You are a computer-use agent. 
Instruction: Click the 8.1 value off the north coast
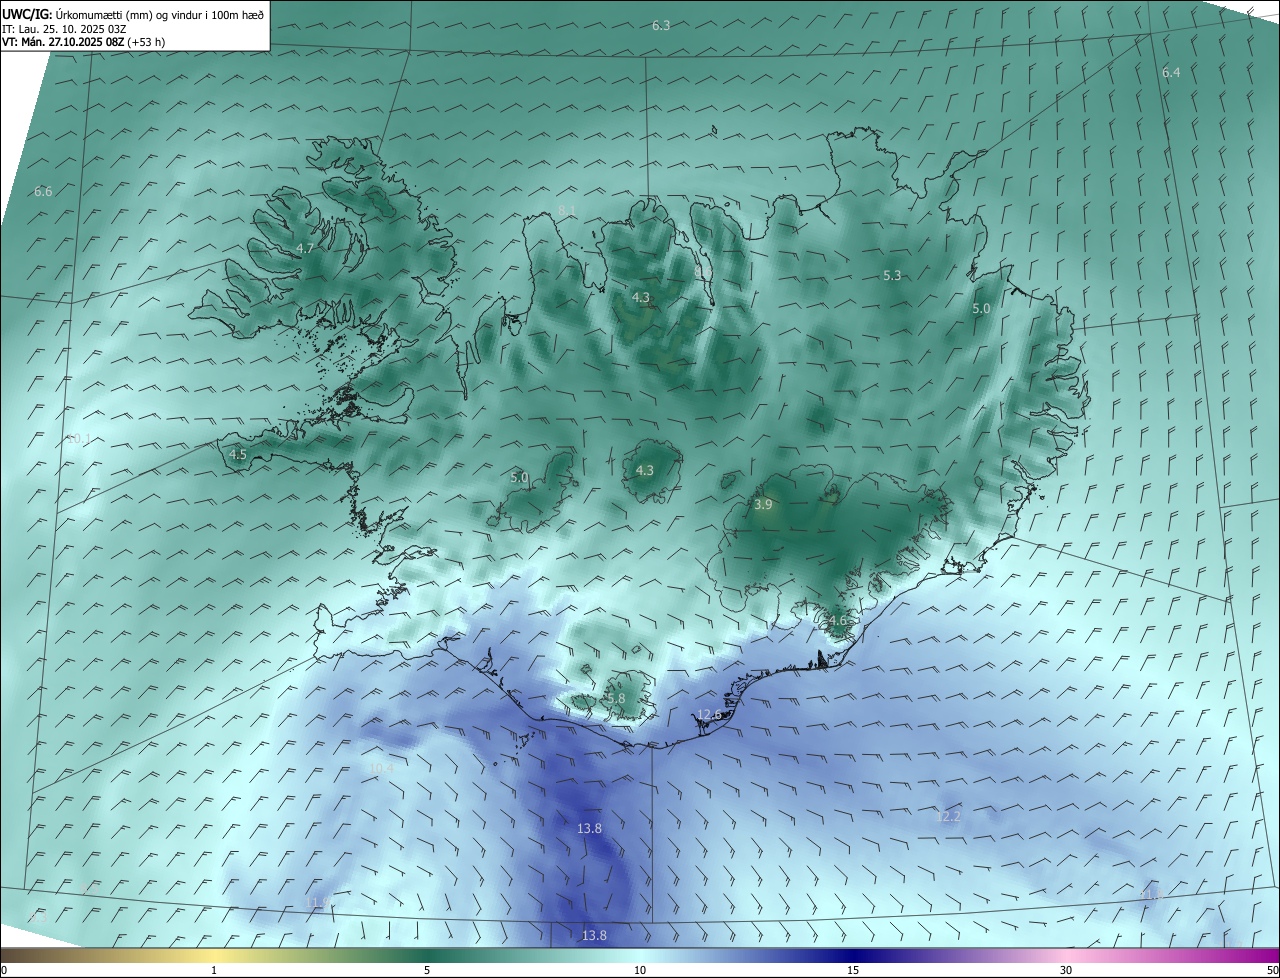tap(567, 209)
